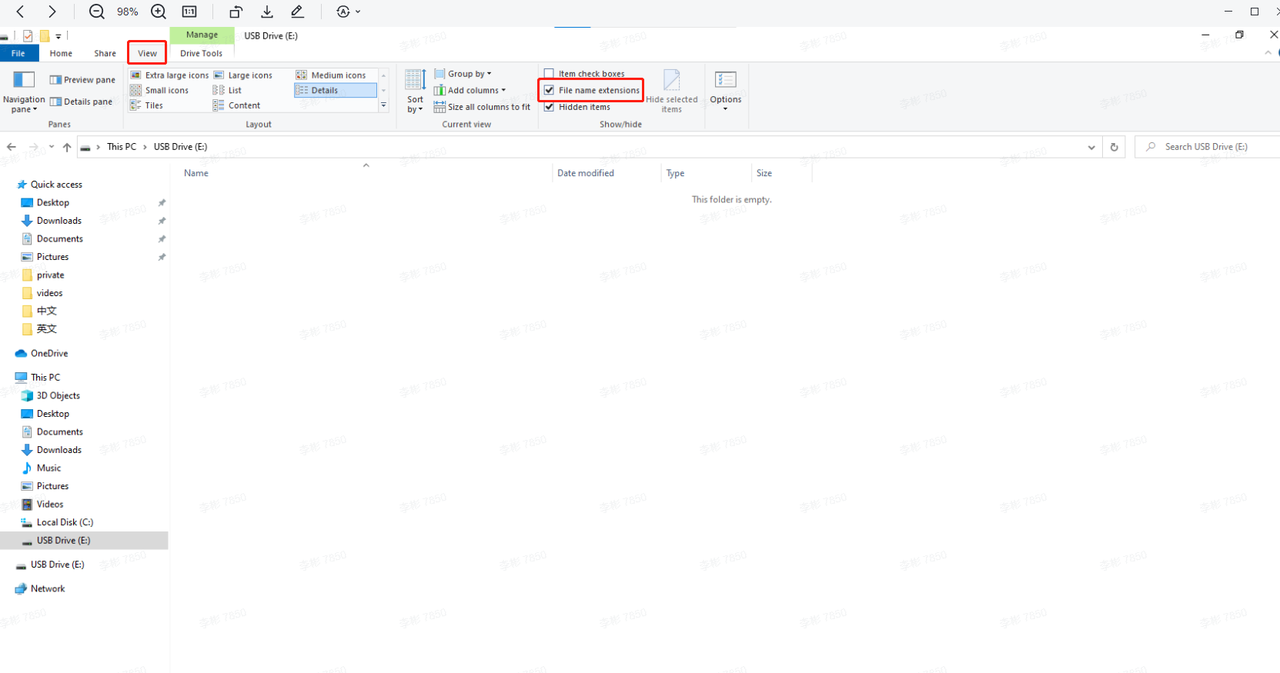Viewport: 1280px width, 673px height.
Task: Open the Drive Tools tab
Action: (200, 52)
